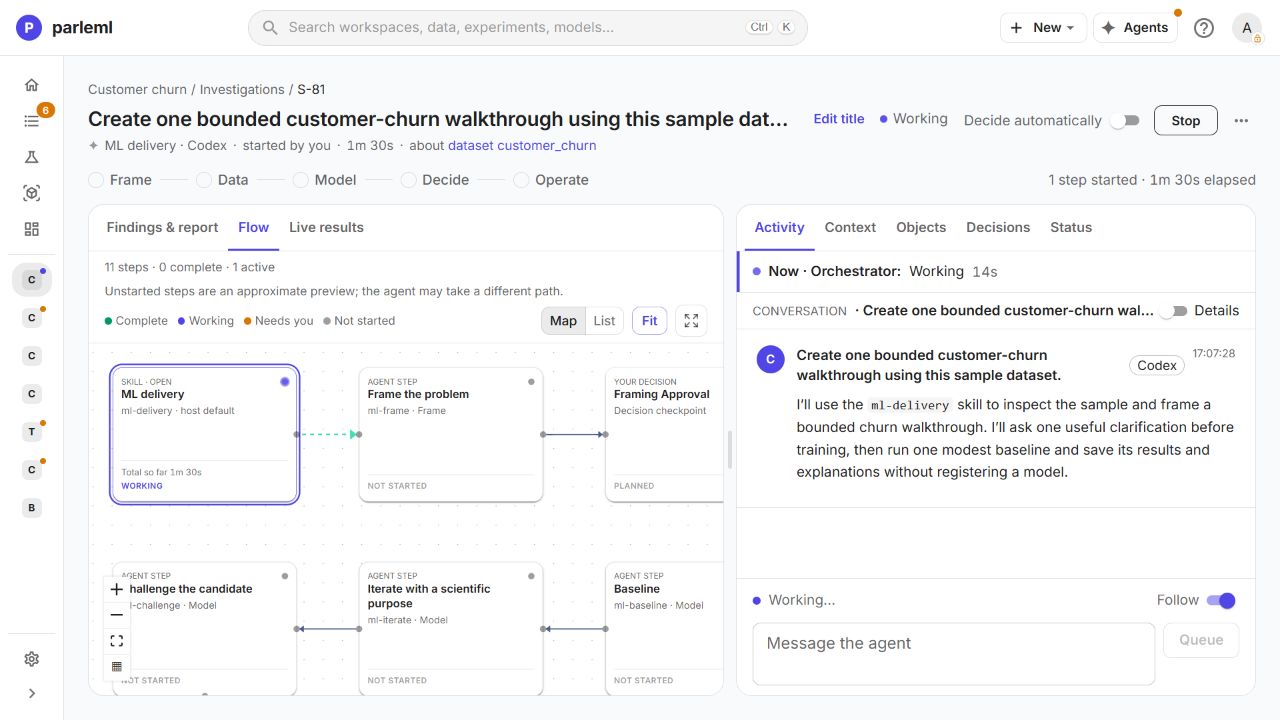Open the dataset customer_churn link

click(x=522, y=146)
